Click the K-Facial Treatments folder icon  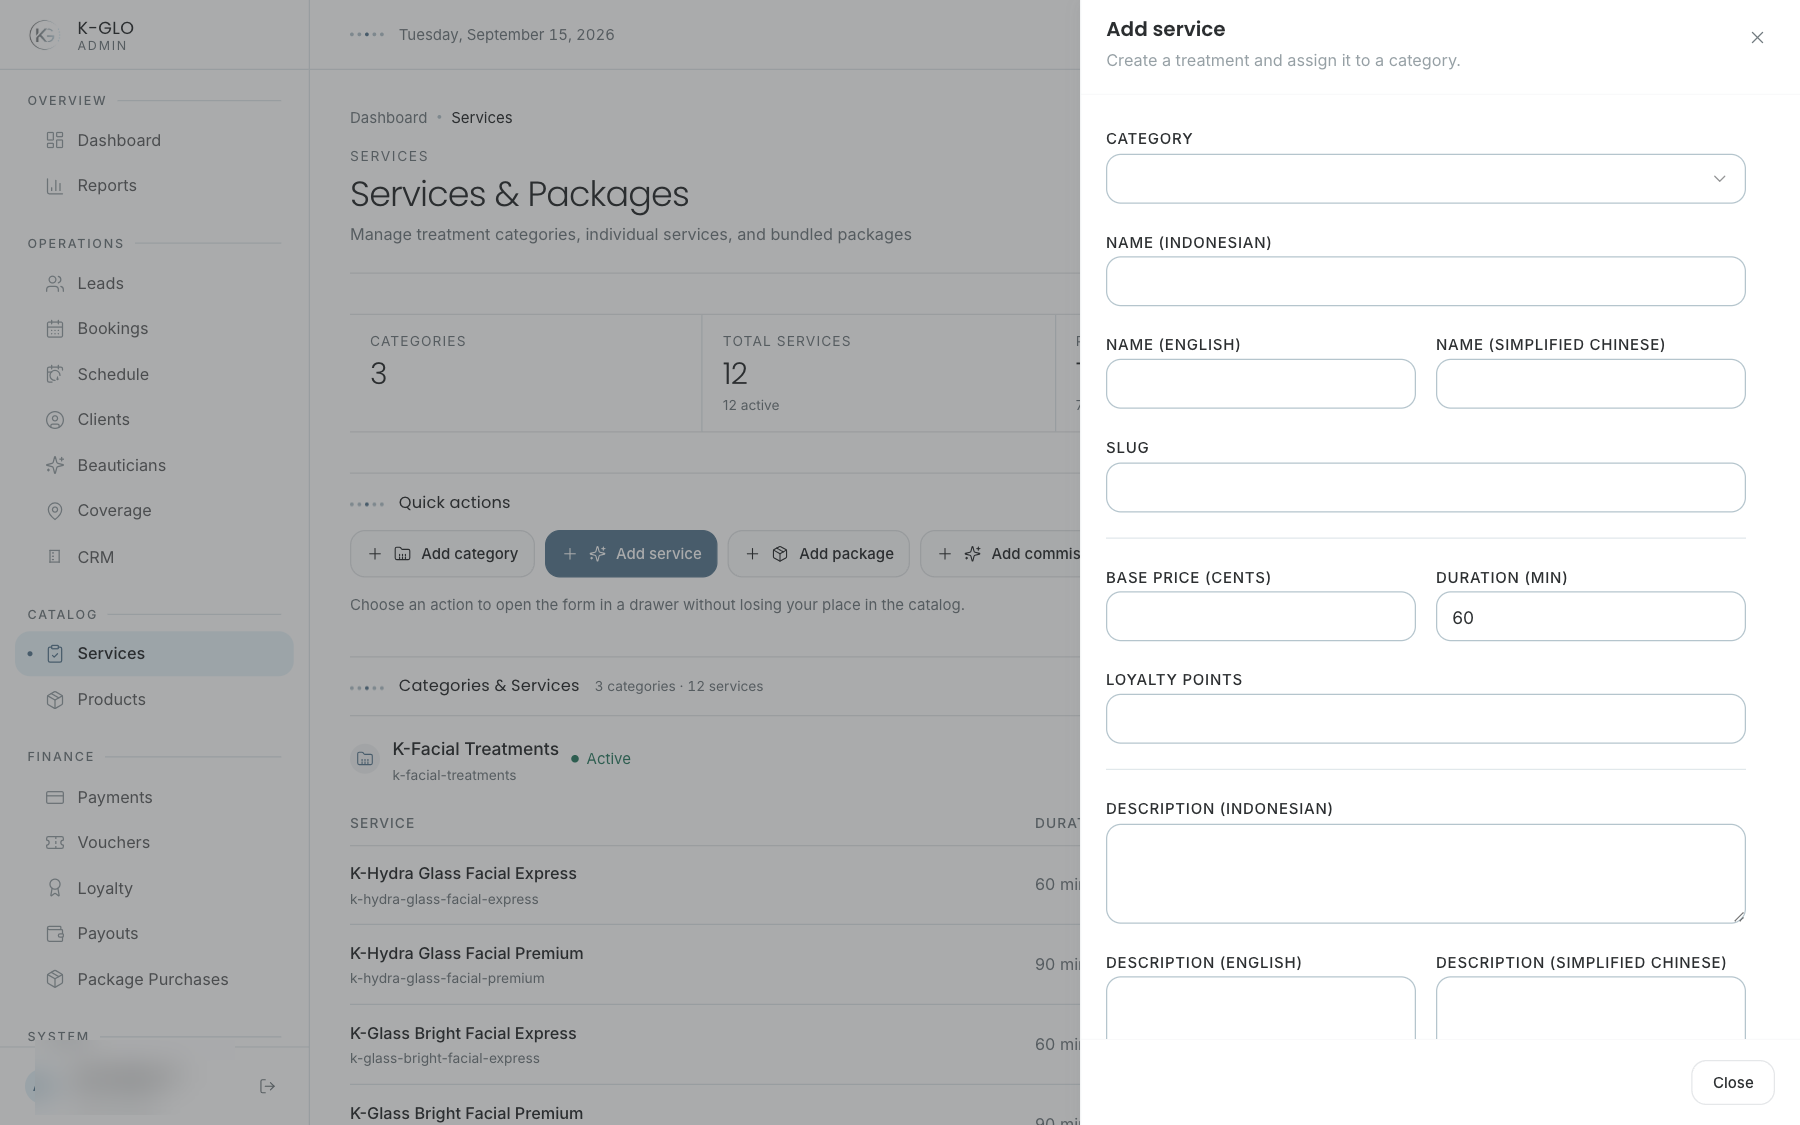(365, 759)
